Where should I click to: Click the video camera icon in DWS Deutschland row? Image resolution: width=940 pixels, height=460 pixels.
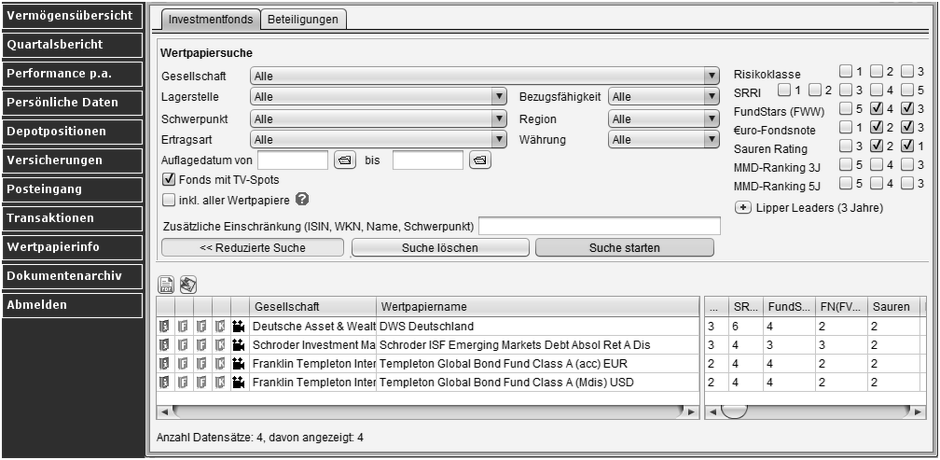[239, 326]
